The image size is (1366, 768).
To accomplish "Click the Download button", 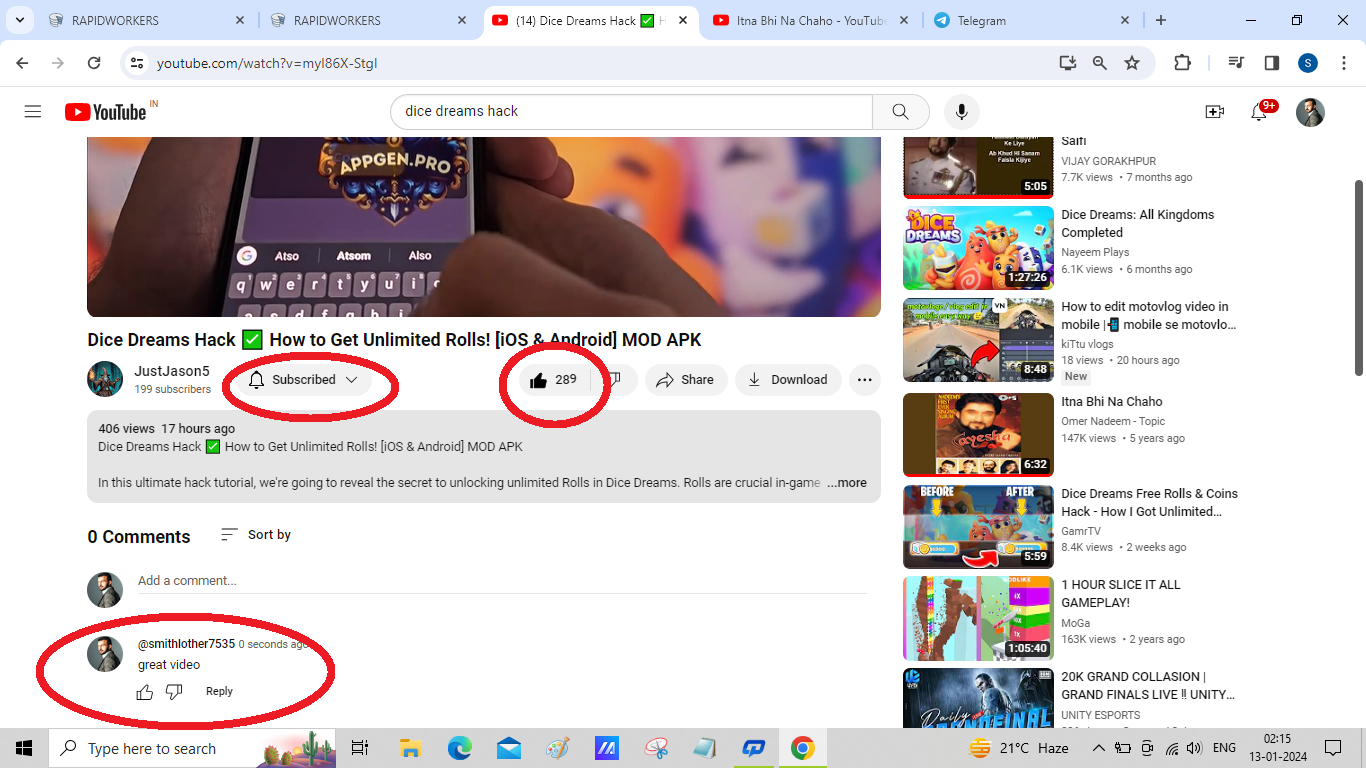I will [x=788, y=380].
